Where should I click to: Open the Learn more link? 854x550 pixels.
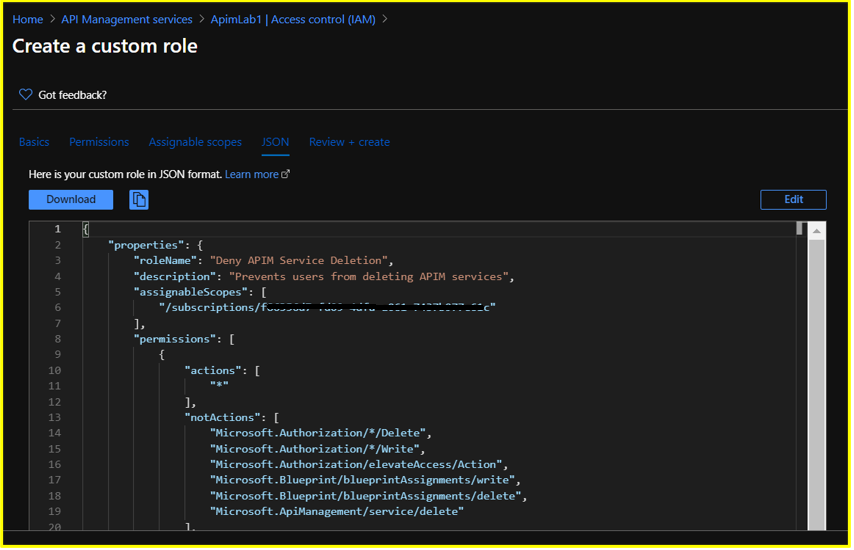(252, 174)
